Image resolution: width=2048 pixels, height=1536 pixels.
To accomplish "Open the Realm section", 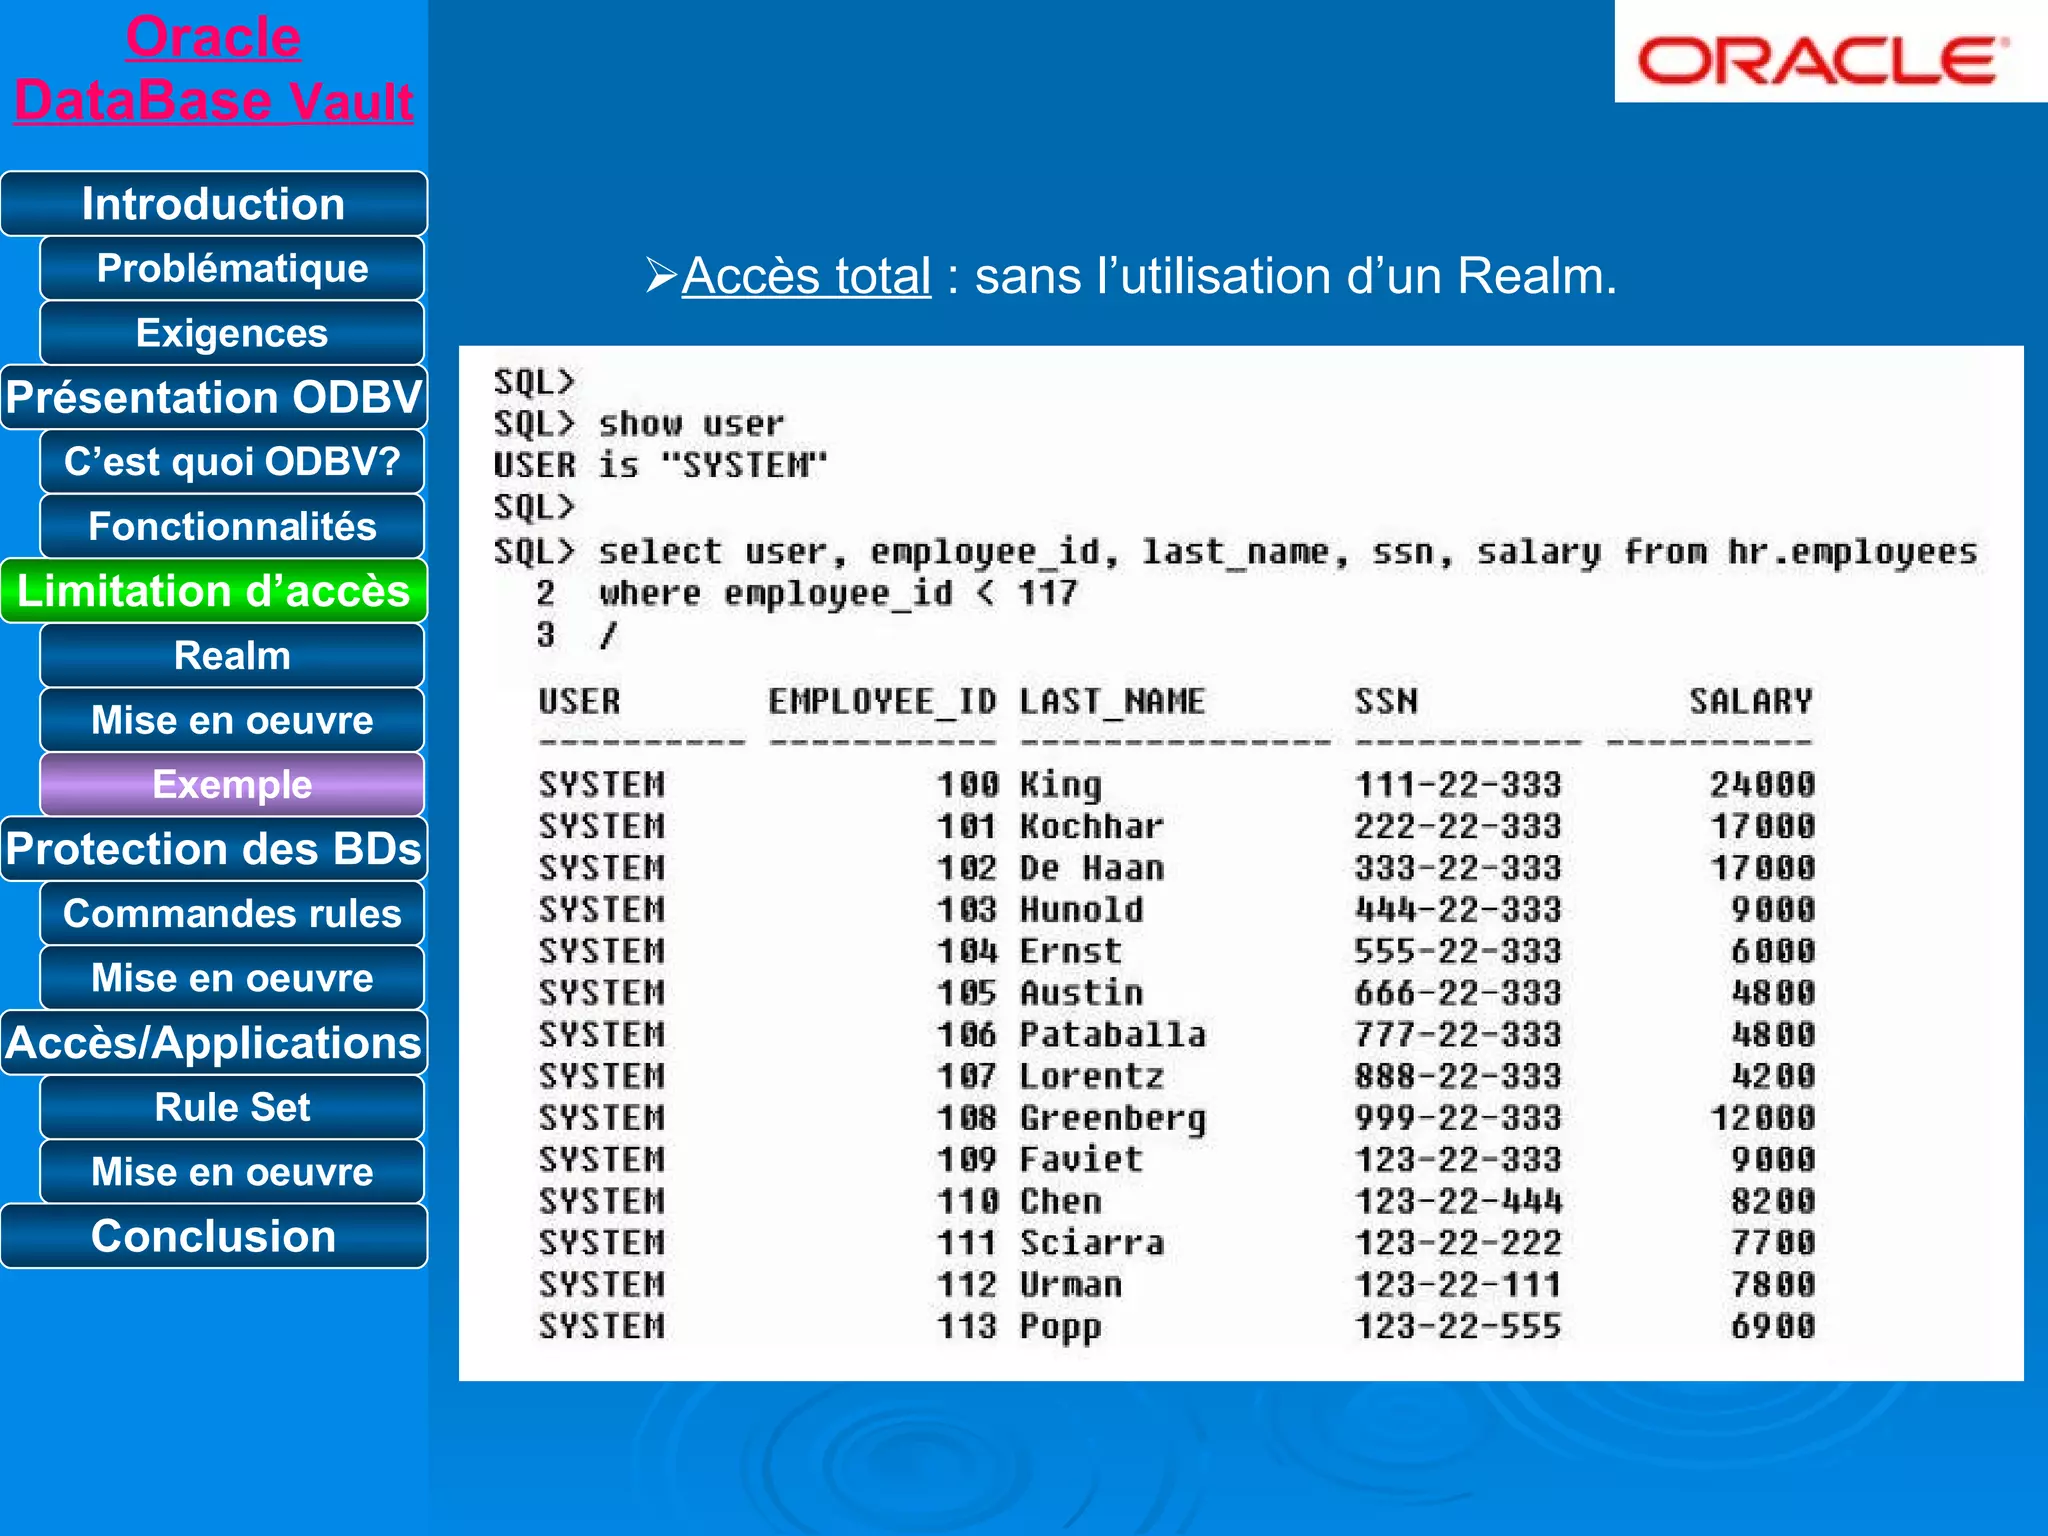I will [x=232, y=656].
